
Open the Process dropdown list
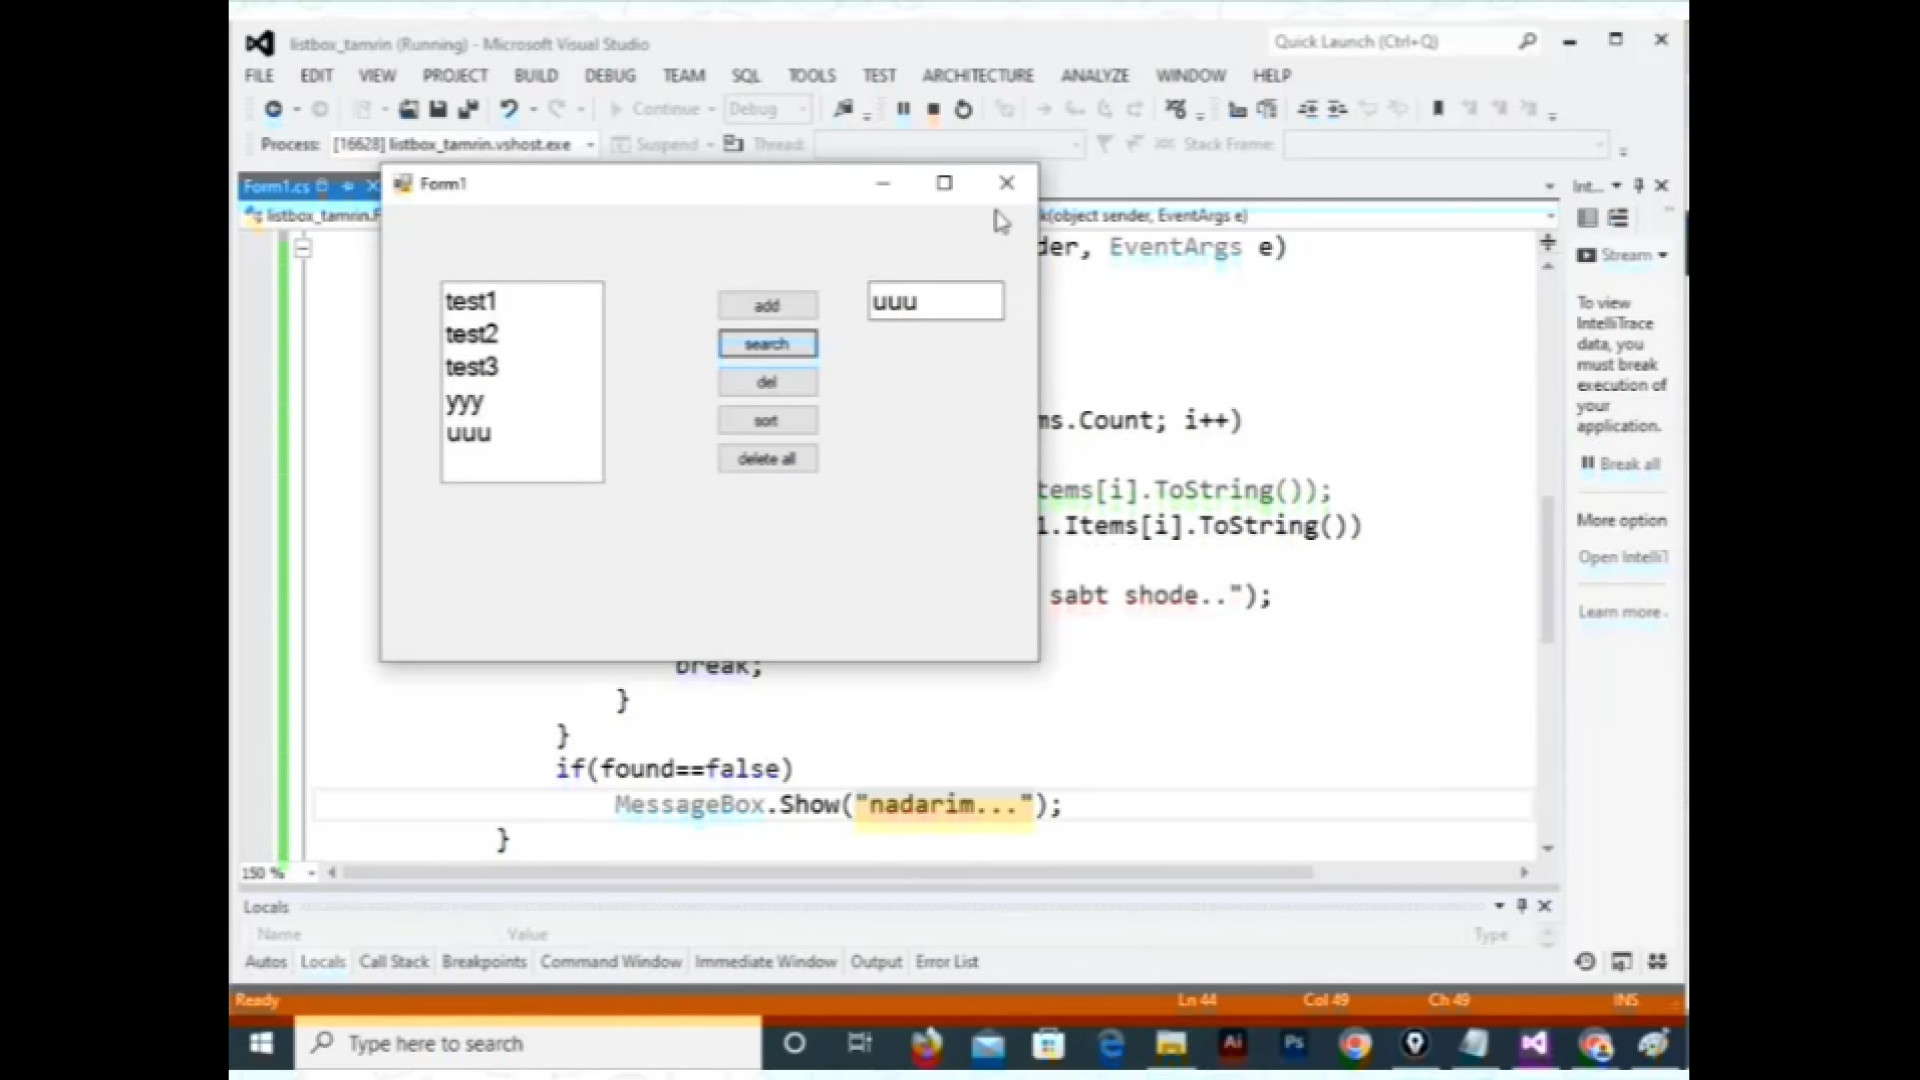(590, 145)
